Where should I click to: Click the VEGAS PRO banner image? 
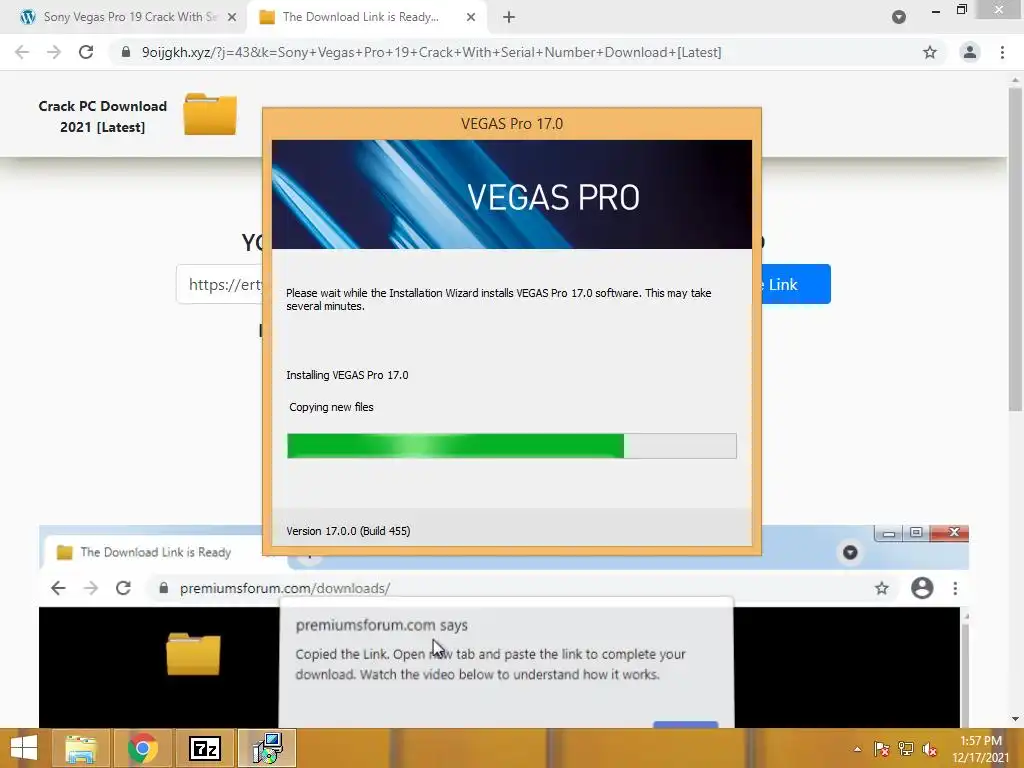[511, 194]
